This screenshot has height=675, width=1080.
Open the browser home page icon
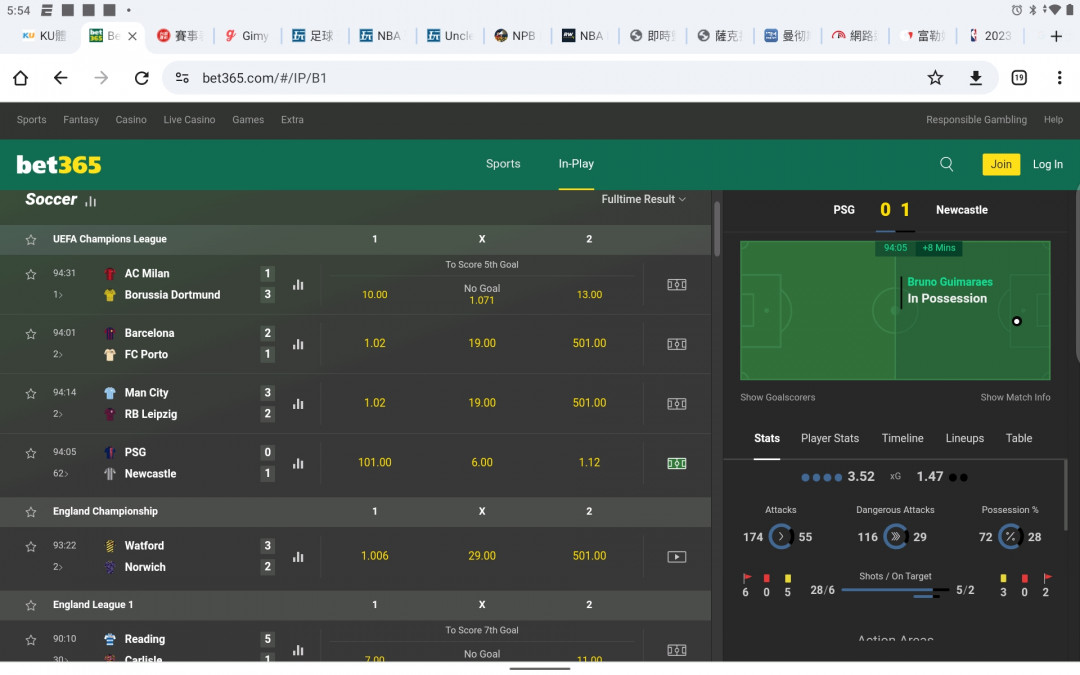[21, 78]
